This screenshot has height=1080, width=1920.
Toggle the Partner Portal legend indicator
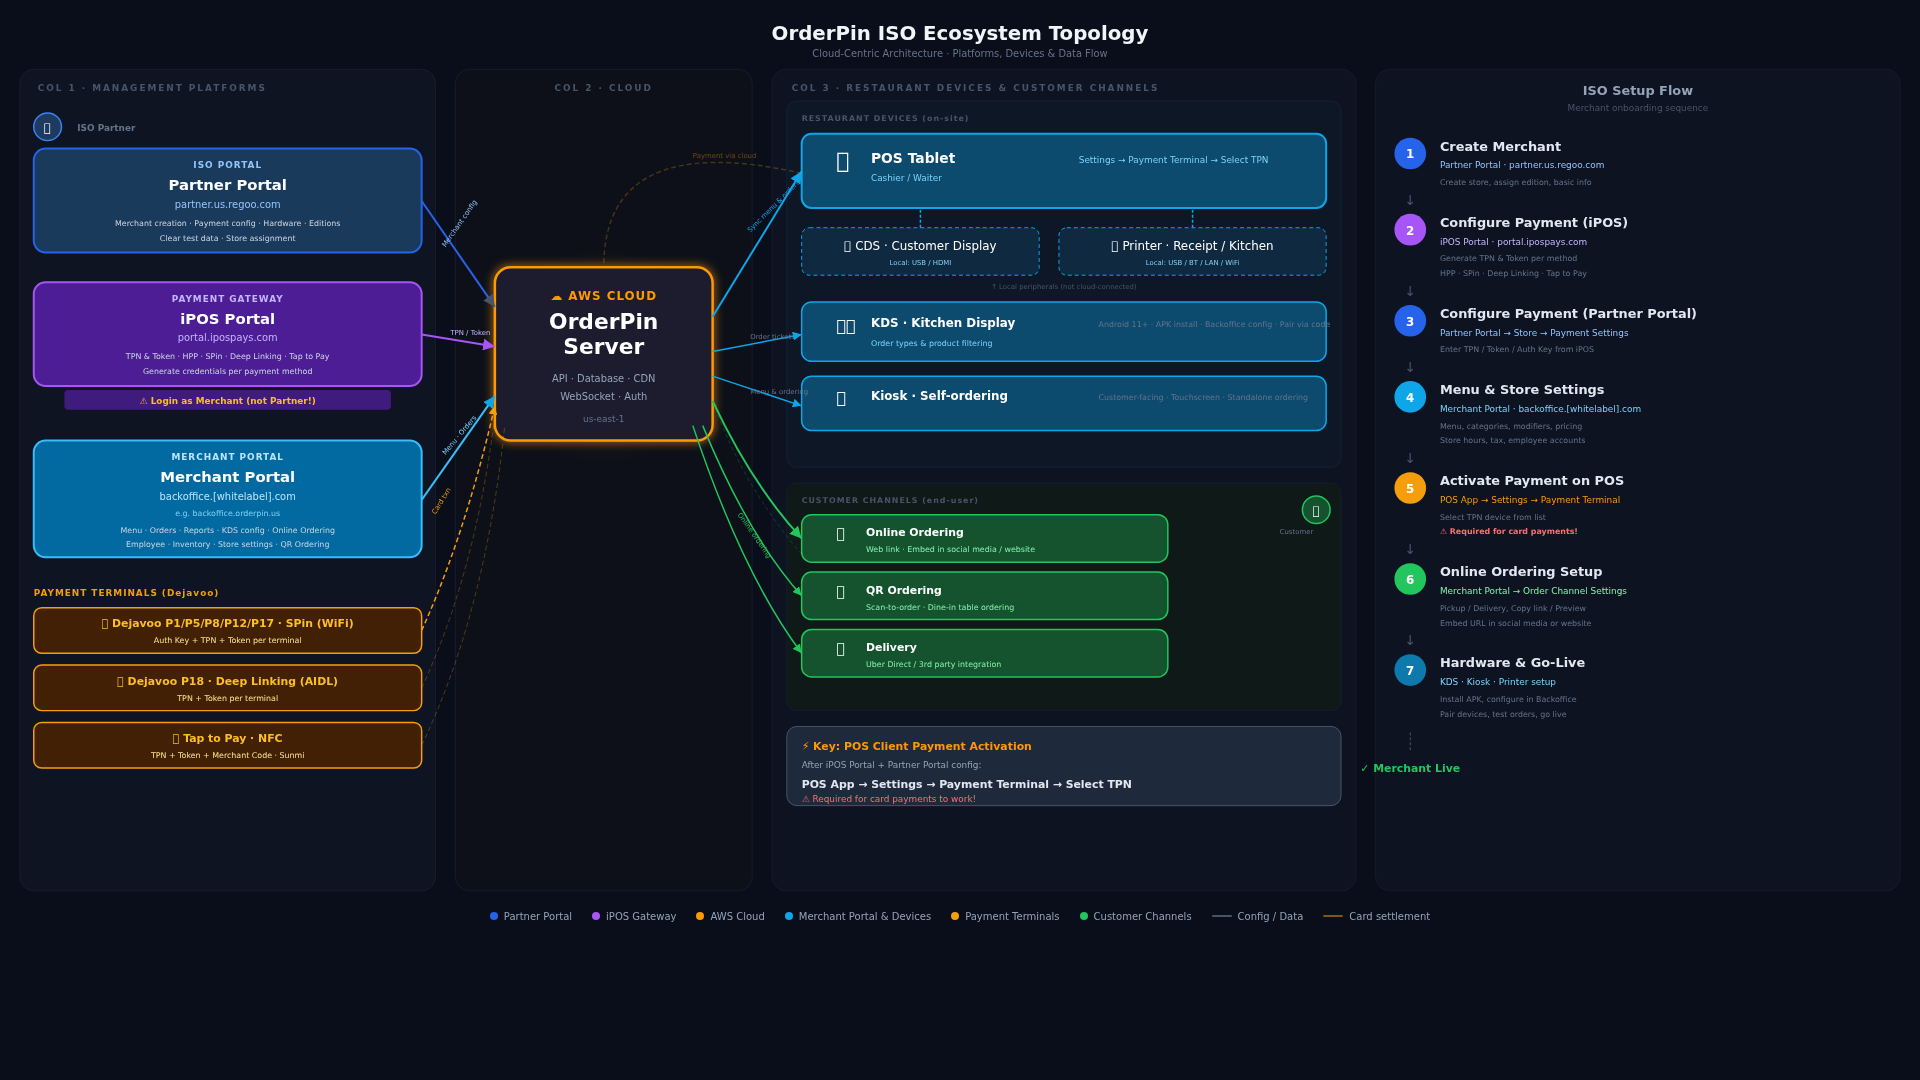pyautogui.click(x=492, y=916)
